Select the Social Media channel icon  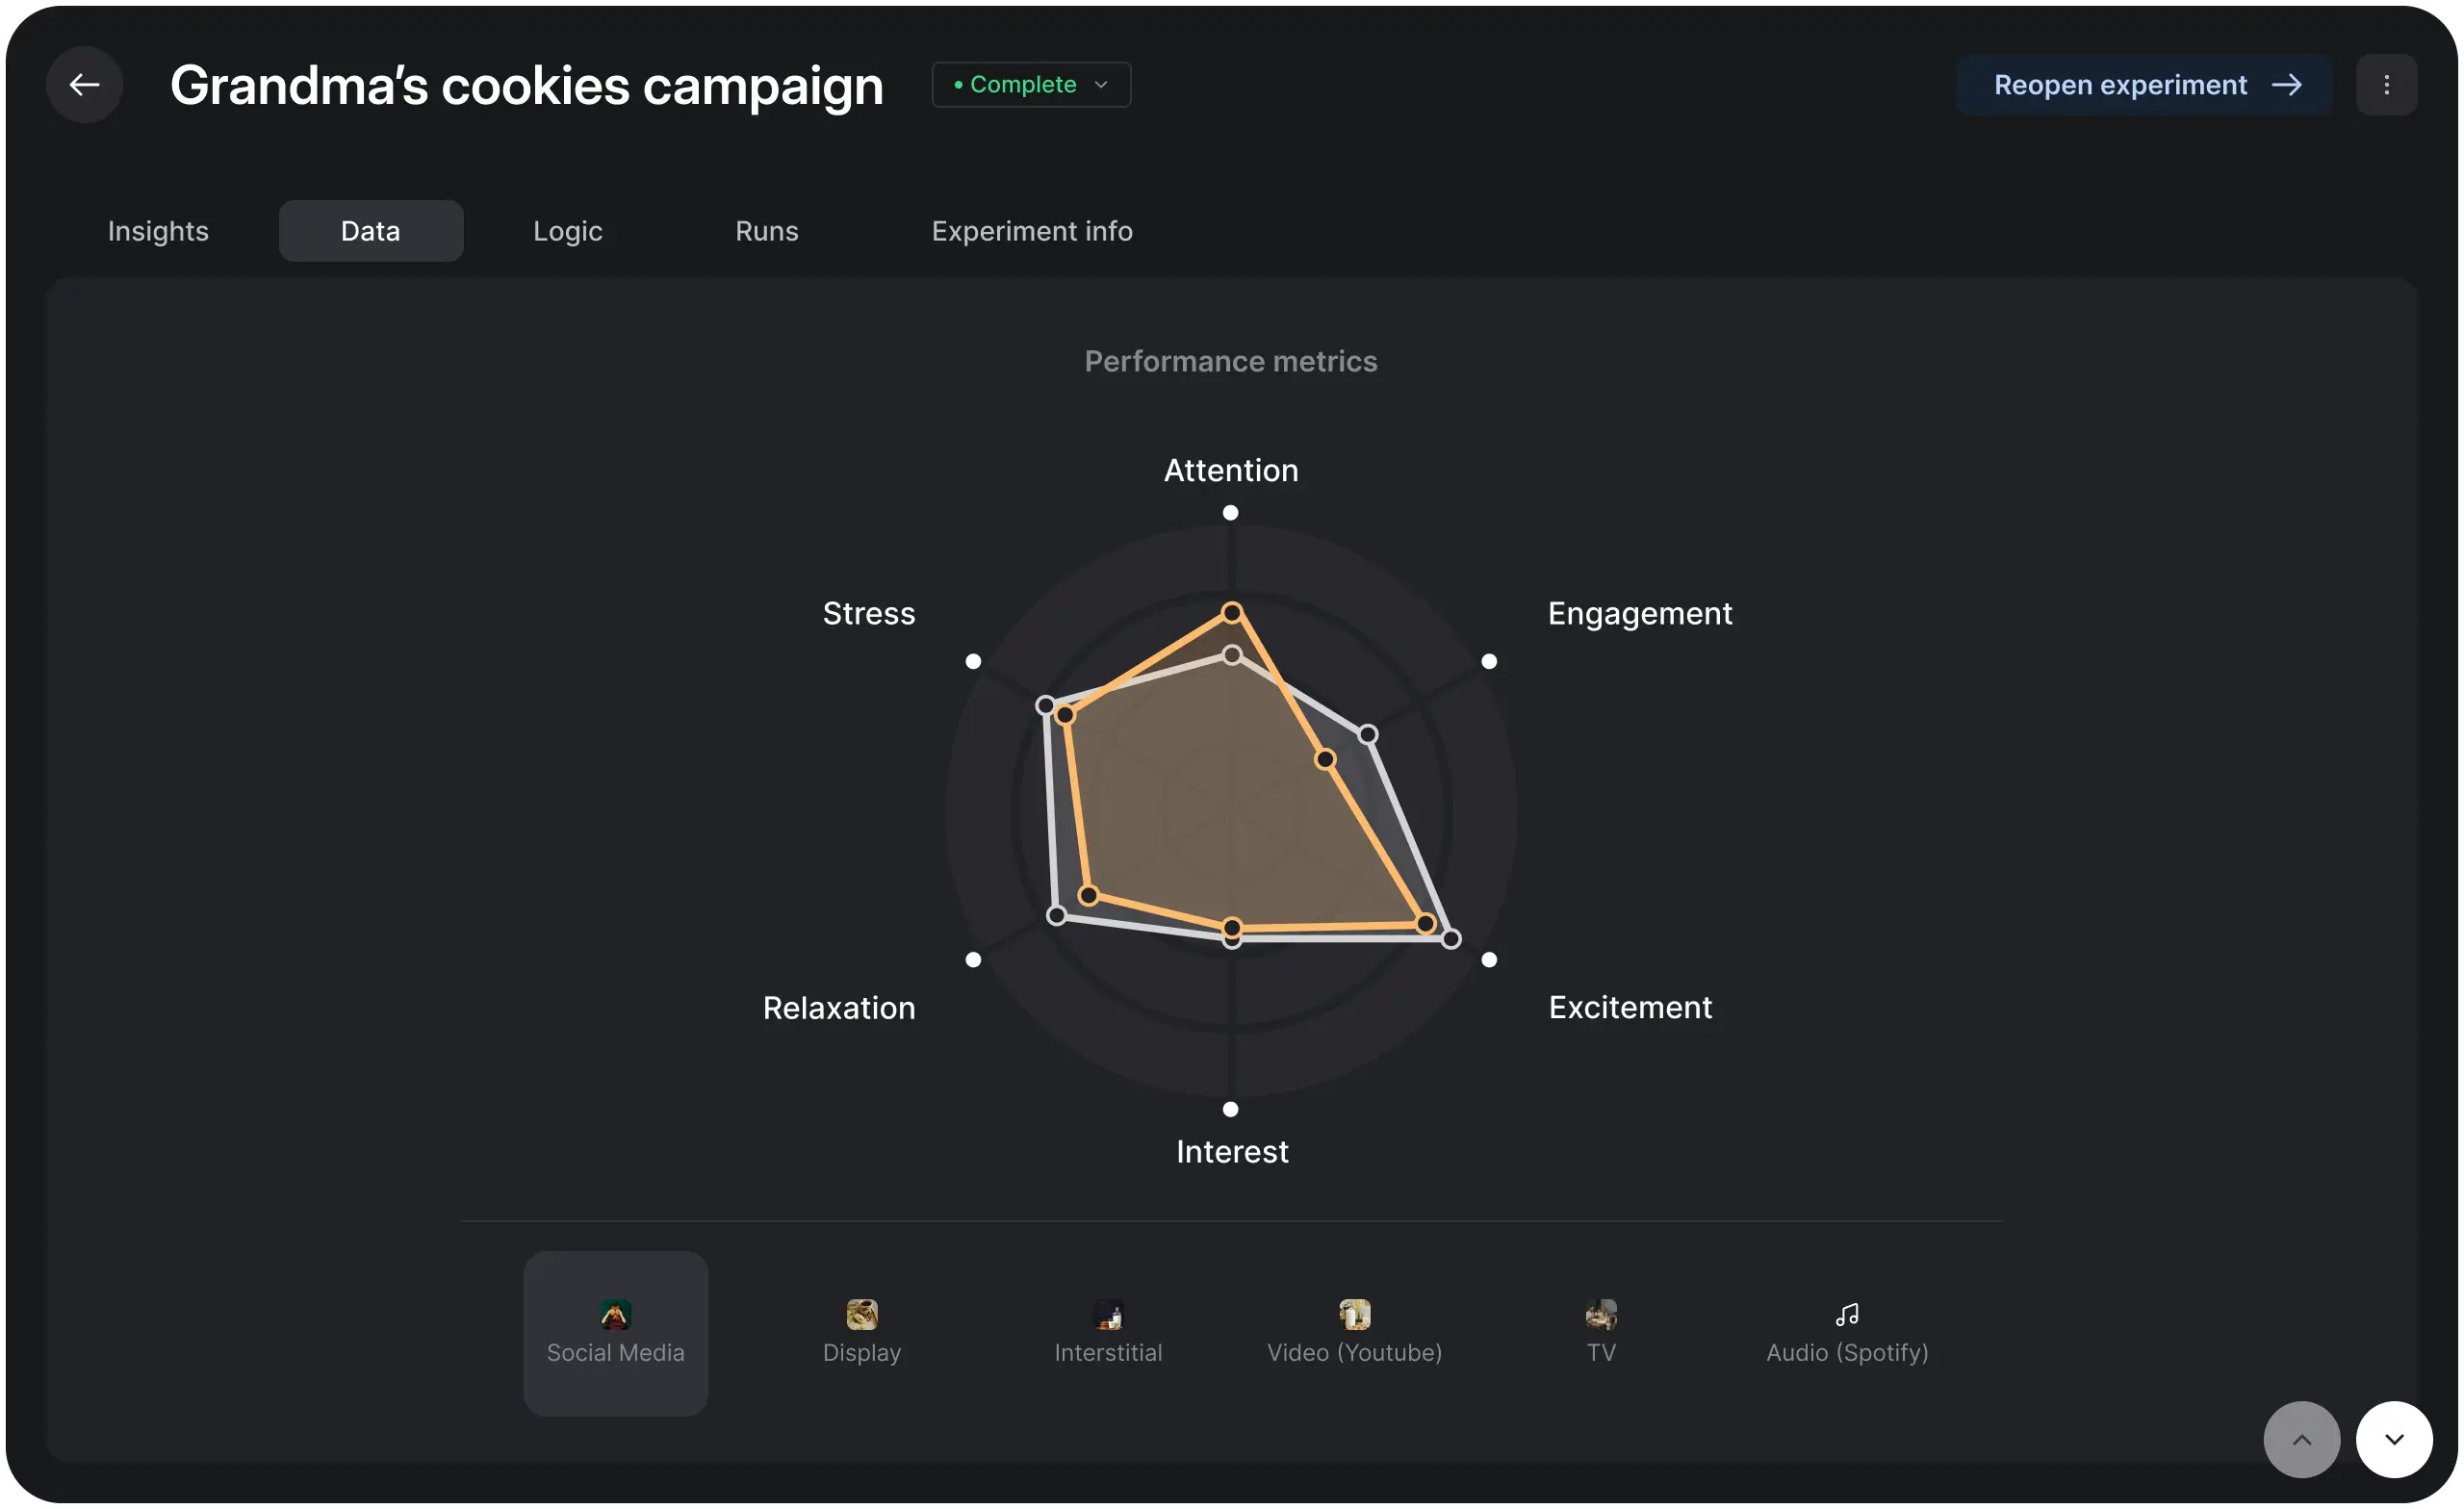tap(614, 1315)
